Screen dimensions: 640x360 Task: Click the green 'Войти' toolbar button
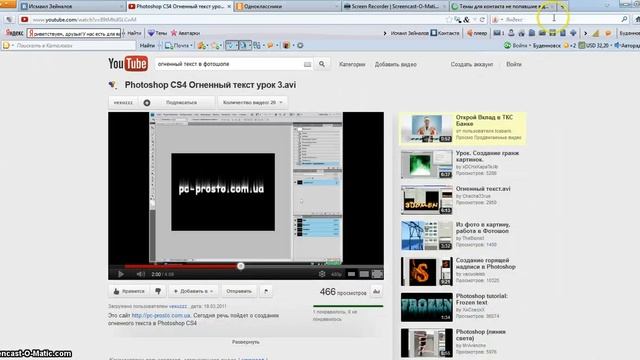[x=516, y=46]
